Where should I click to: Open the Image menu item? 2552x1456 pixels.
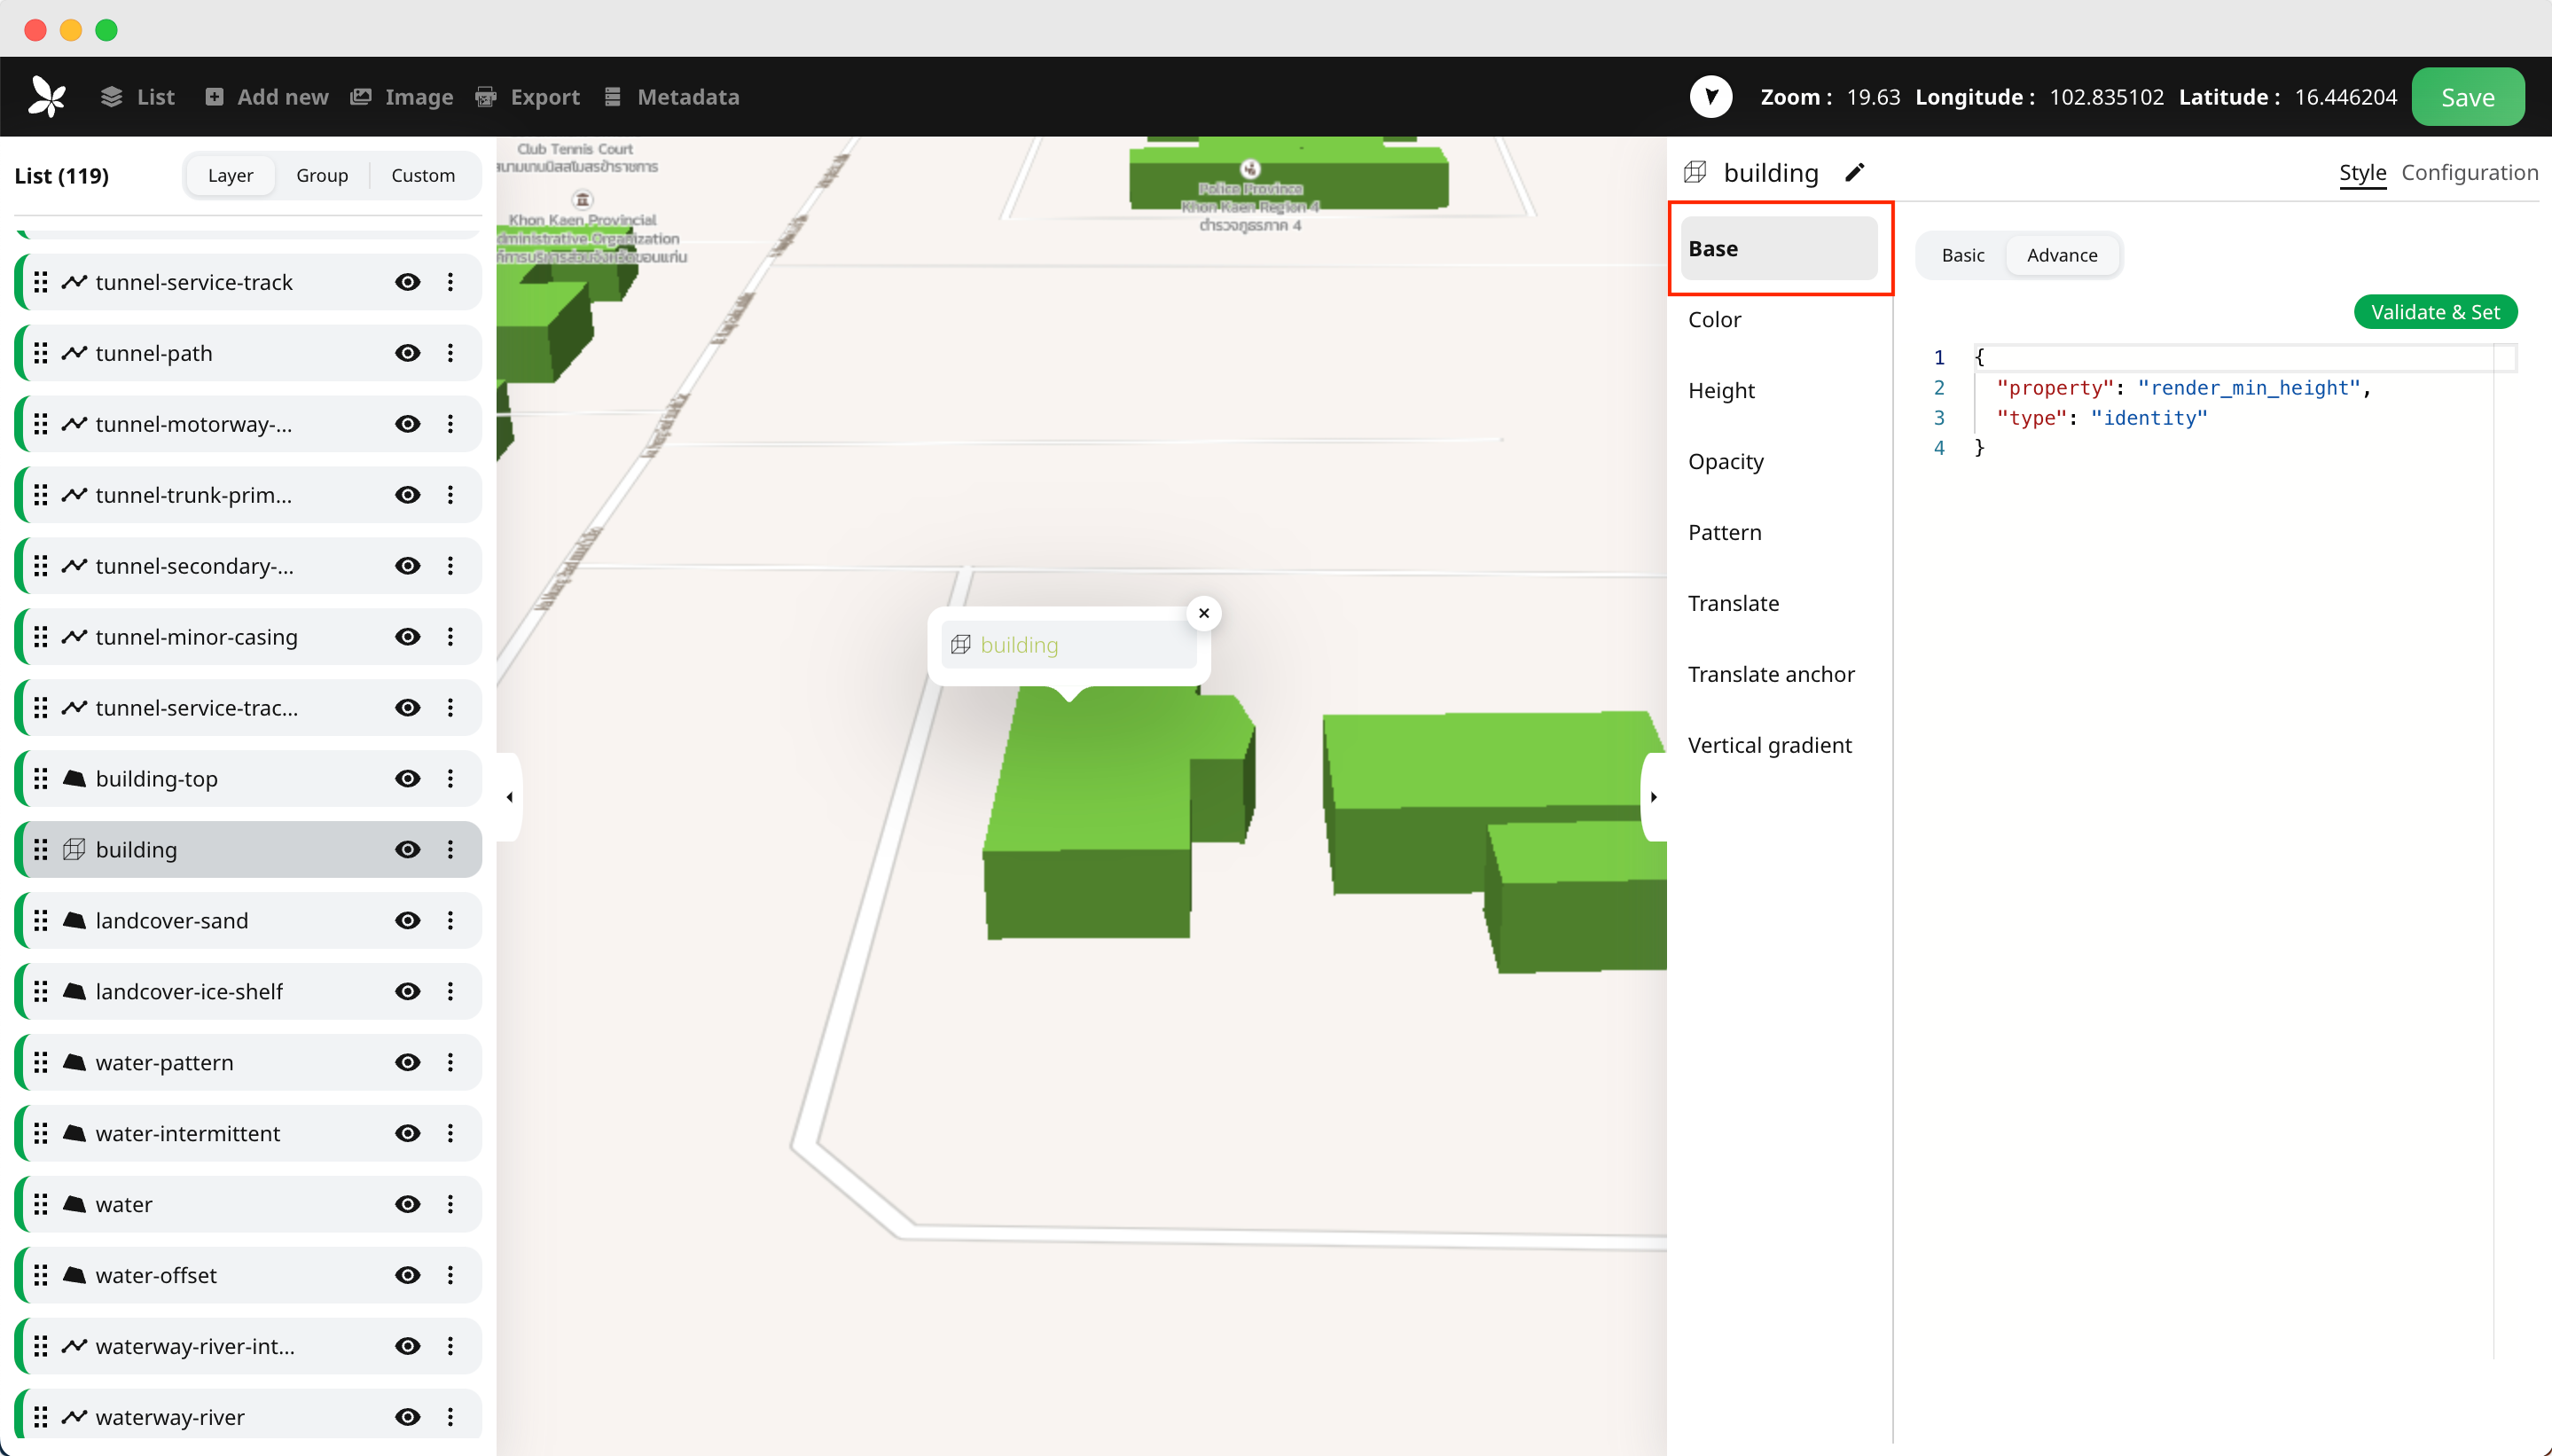402,97
